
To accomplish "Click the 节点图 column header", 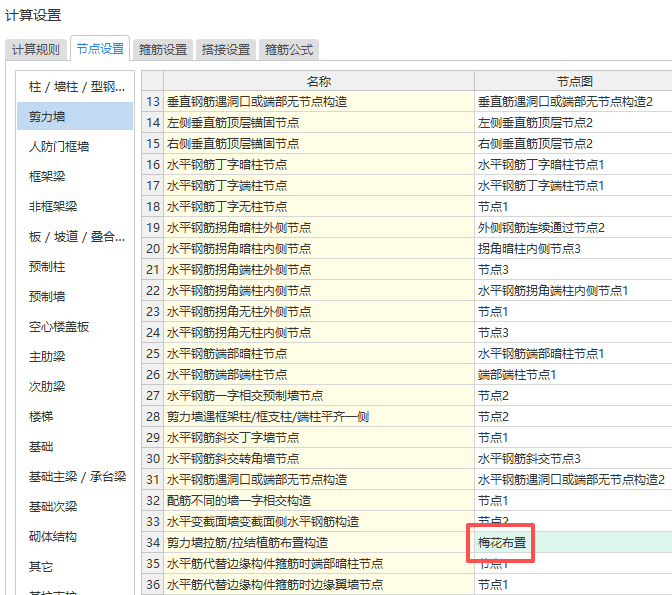I will (x=573, y=81).
